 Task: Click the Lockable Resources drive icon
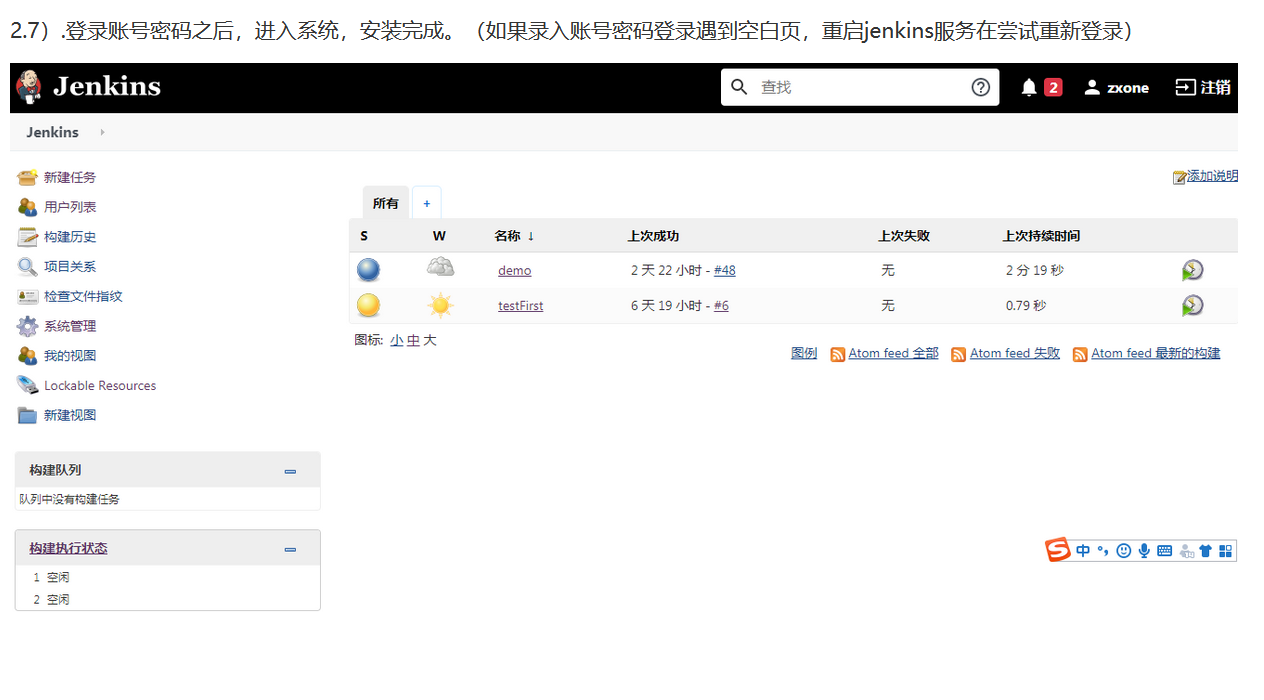coord(27,385)
